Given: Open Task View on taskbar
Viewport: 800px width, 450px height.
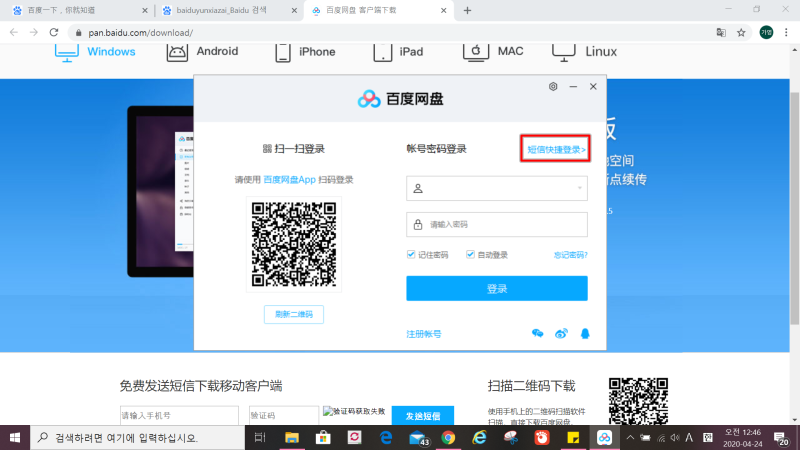Looking at the screenshot, I should [x=260, y=438].
